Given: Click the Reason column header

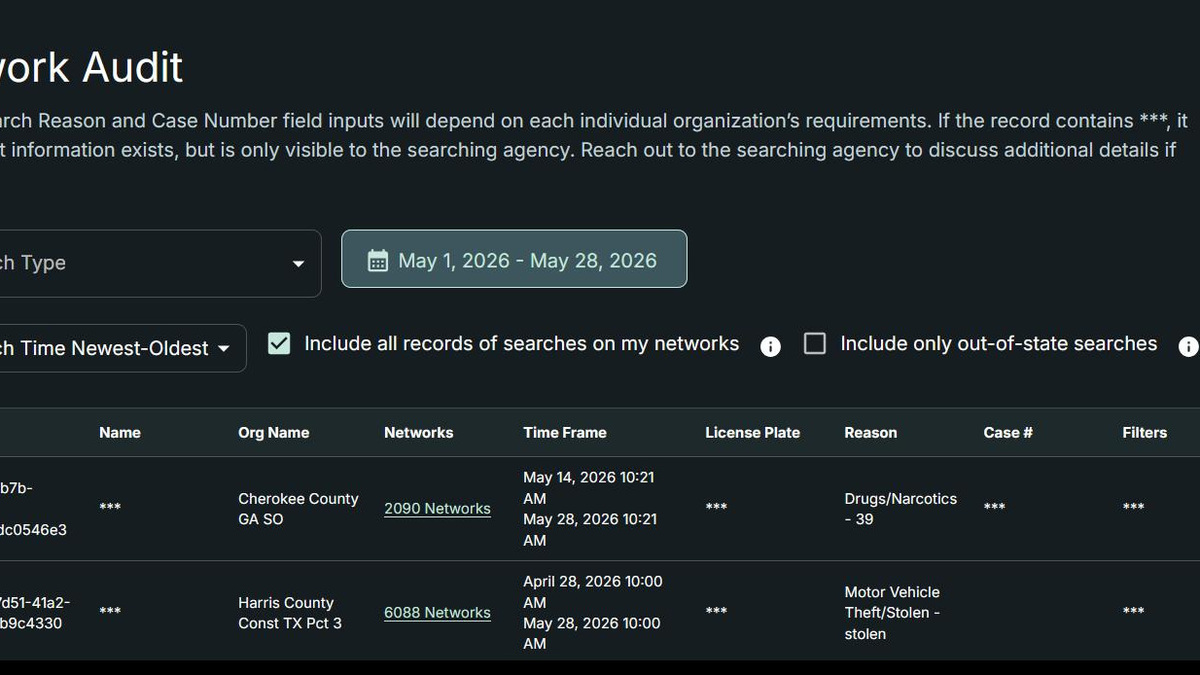Looking at the screenshot, I should click(871, 433).
